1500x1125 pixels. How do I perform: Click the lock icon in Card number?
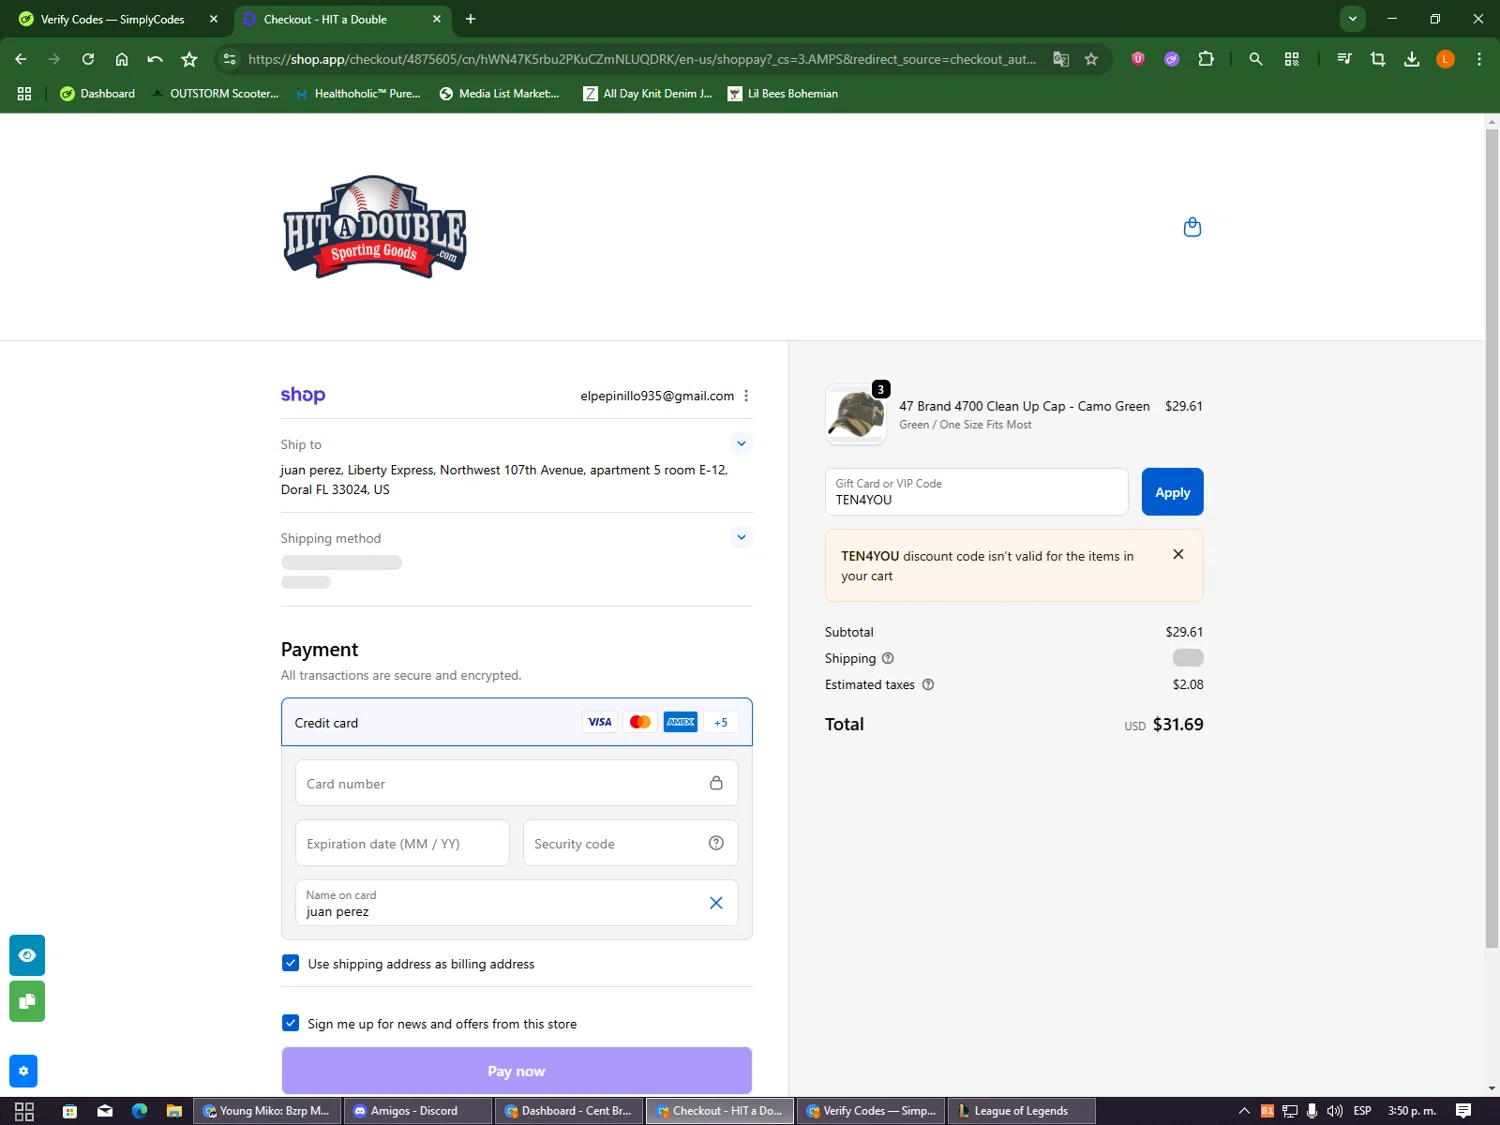[x=716, y=783]
